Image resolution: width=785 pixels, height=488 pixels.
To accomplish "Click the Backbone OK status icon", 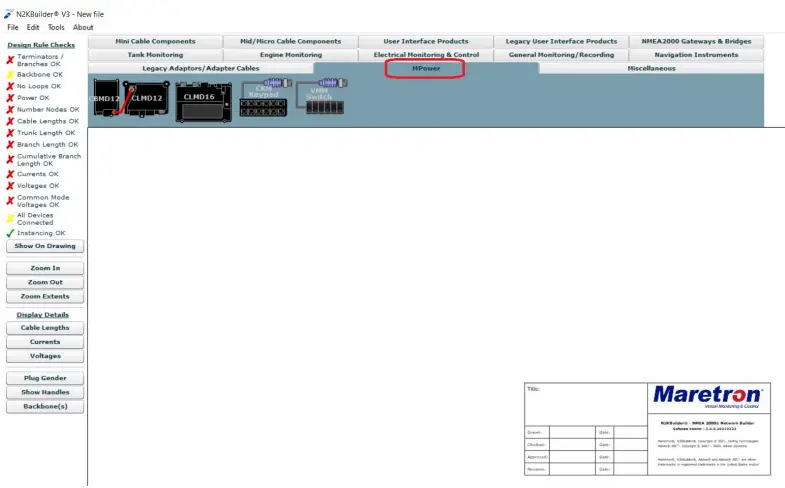I will (10, 75).
